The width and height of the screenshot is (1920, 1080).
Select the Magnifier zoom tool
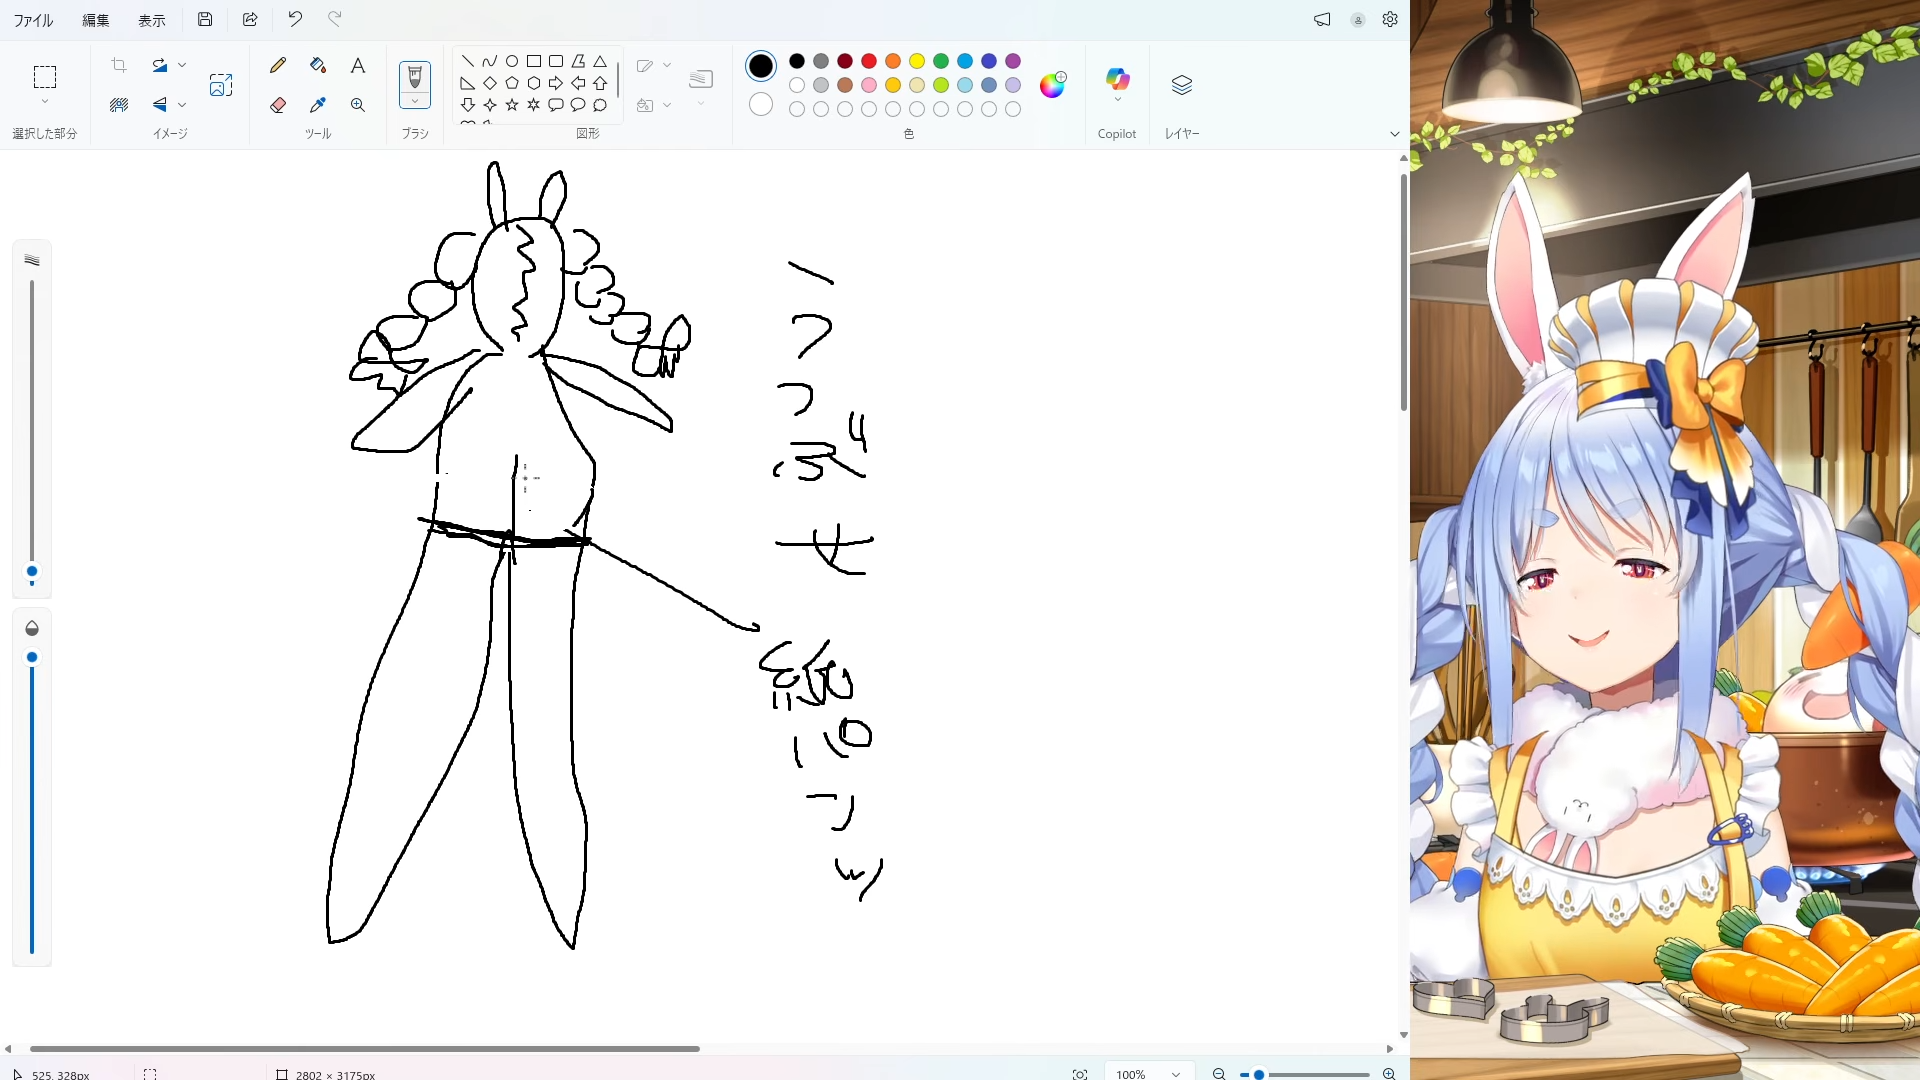pyautogui.click(x=357, y=105)
